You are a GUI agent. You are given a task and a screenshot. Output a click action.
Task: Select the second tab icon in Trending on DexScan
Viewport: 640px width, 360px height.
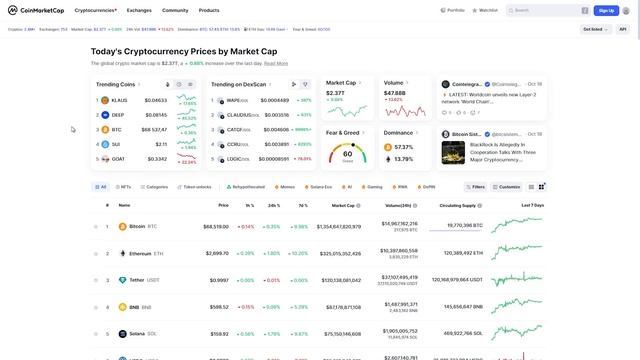coord(305,84)
